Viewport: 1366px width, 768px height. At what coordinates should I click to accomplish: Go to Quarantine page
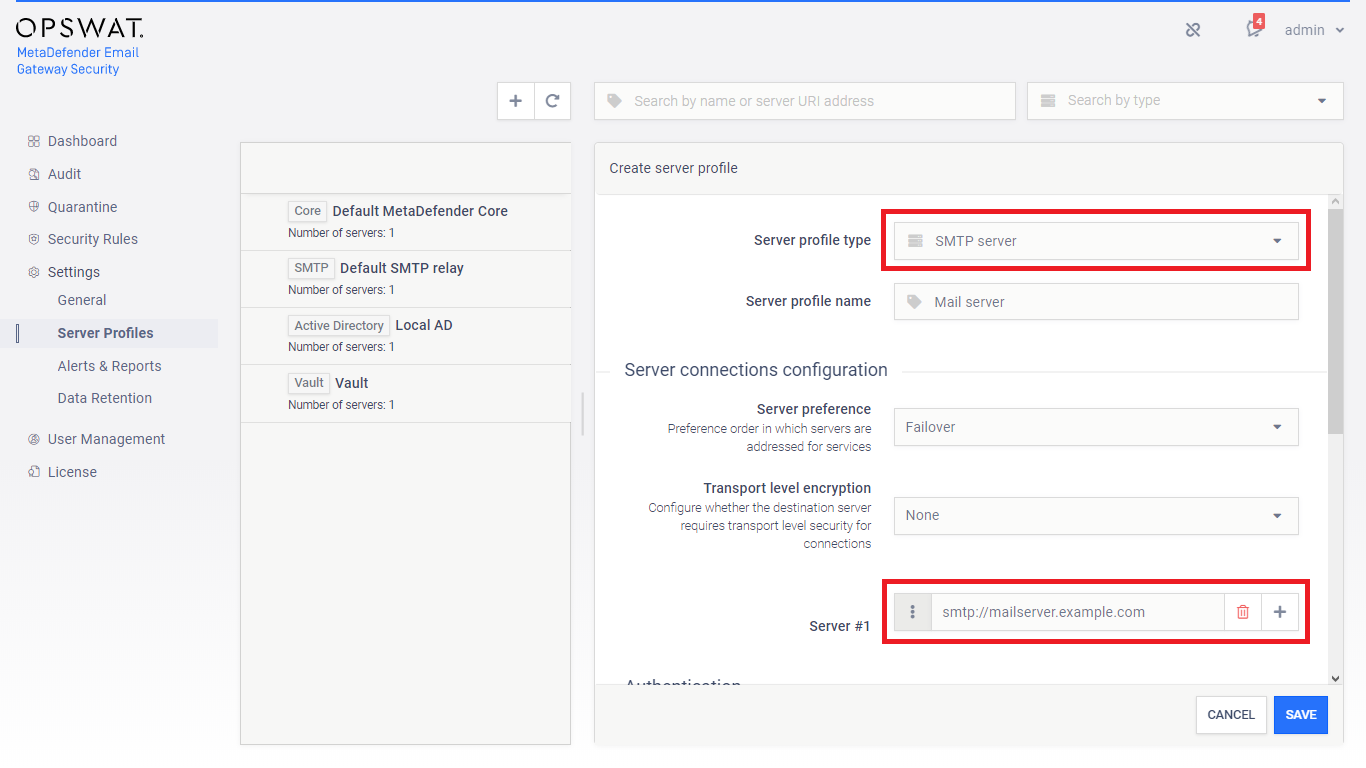[82, 207]
